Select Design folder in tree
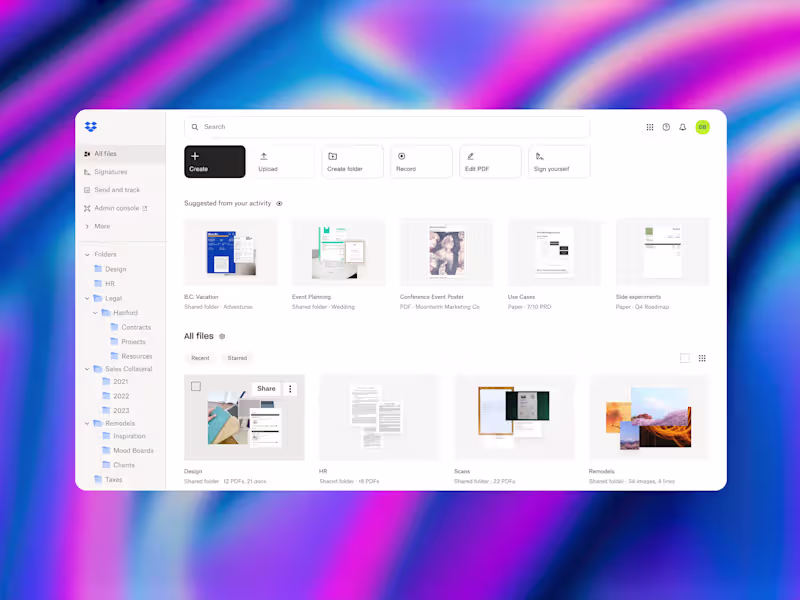 tap(111, 269)
